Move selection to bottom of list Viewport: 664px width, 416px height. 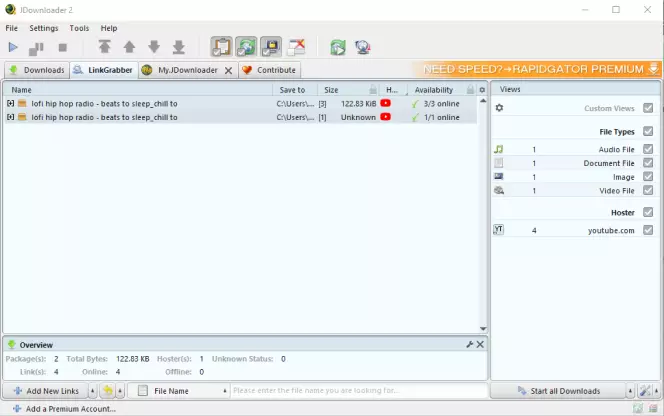tap(179, 47)
